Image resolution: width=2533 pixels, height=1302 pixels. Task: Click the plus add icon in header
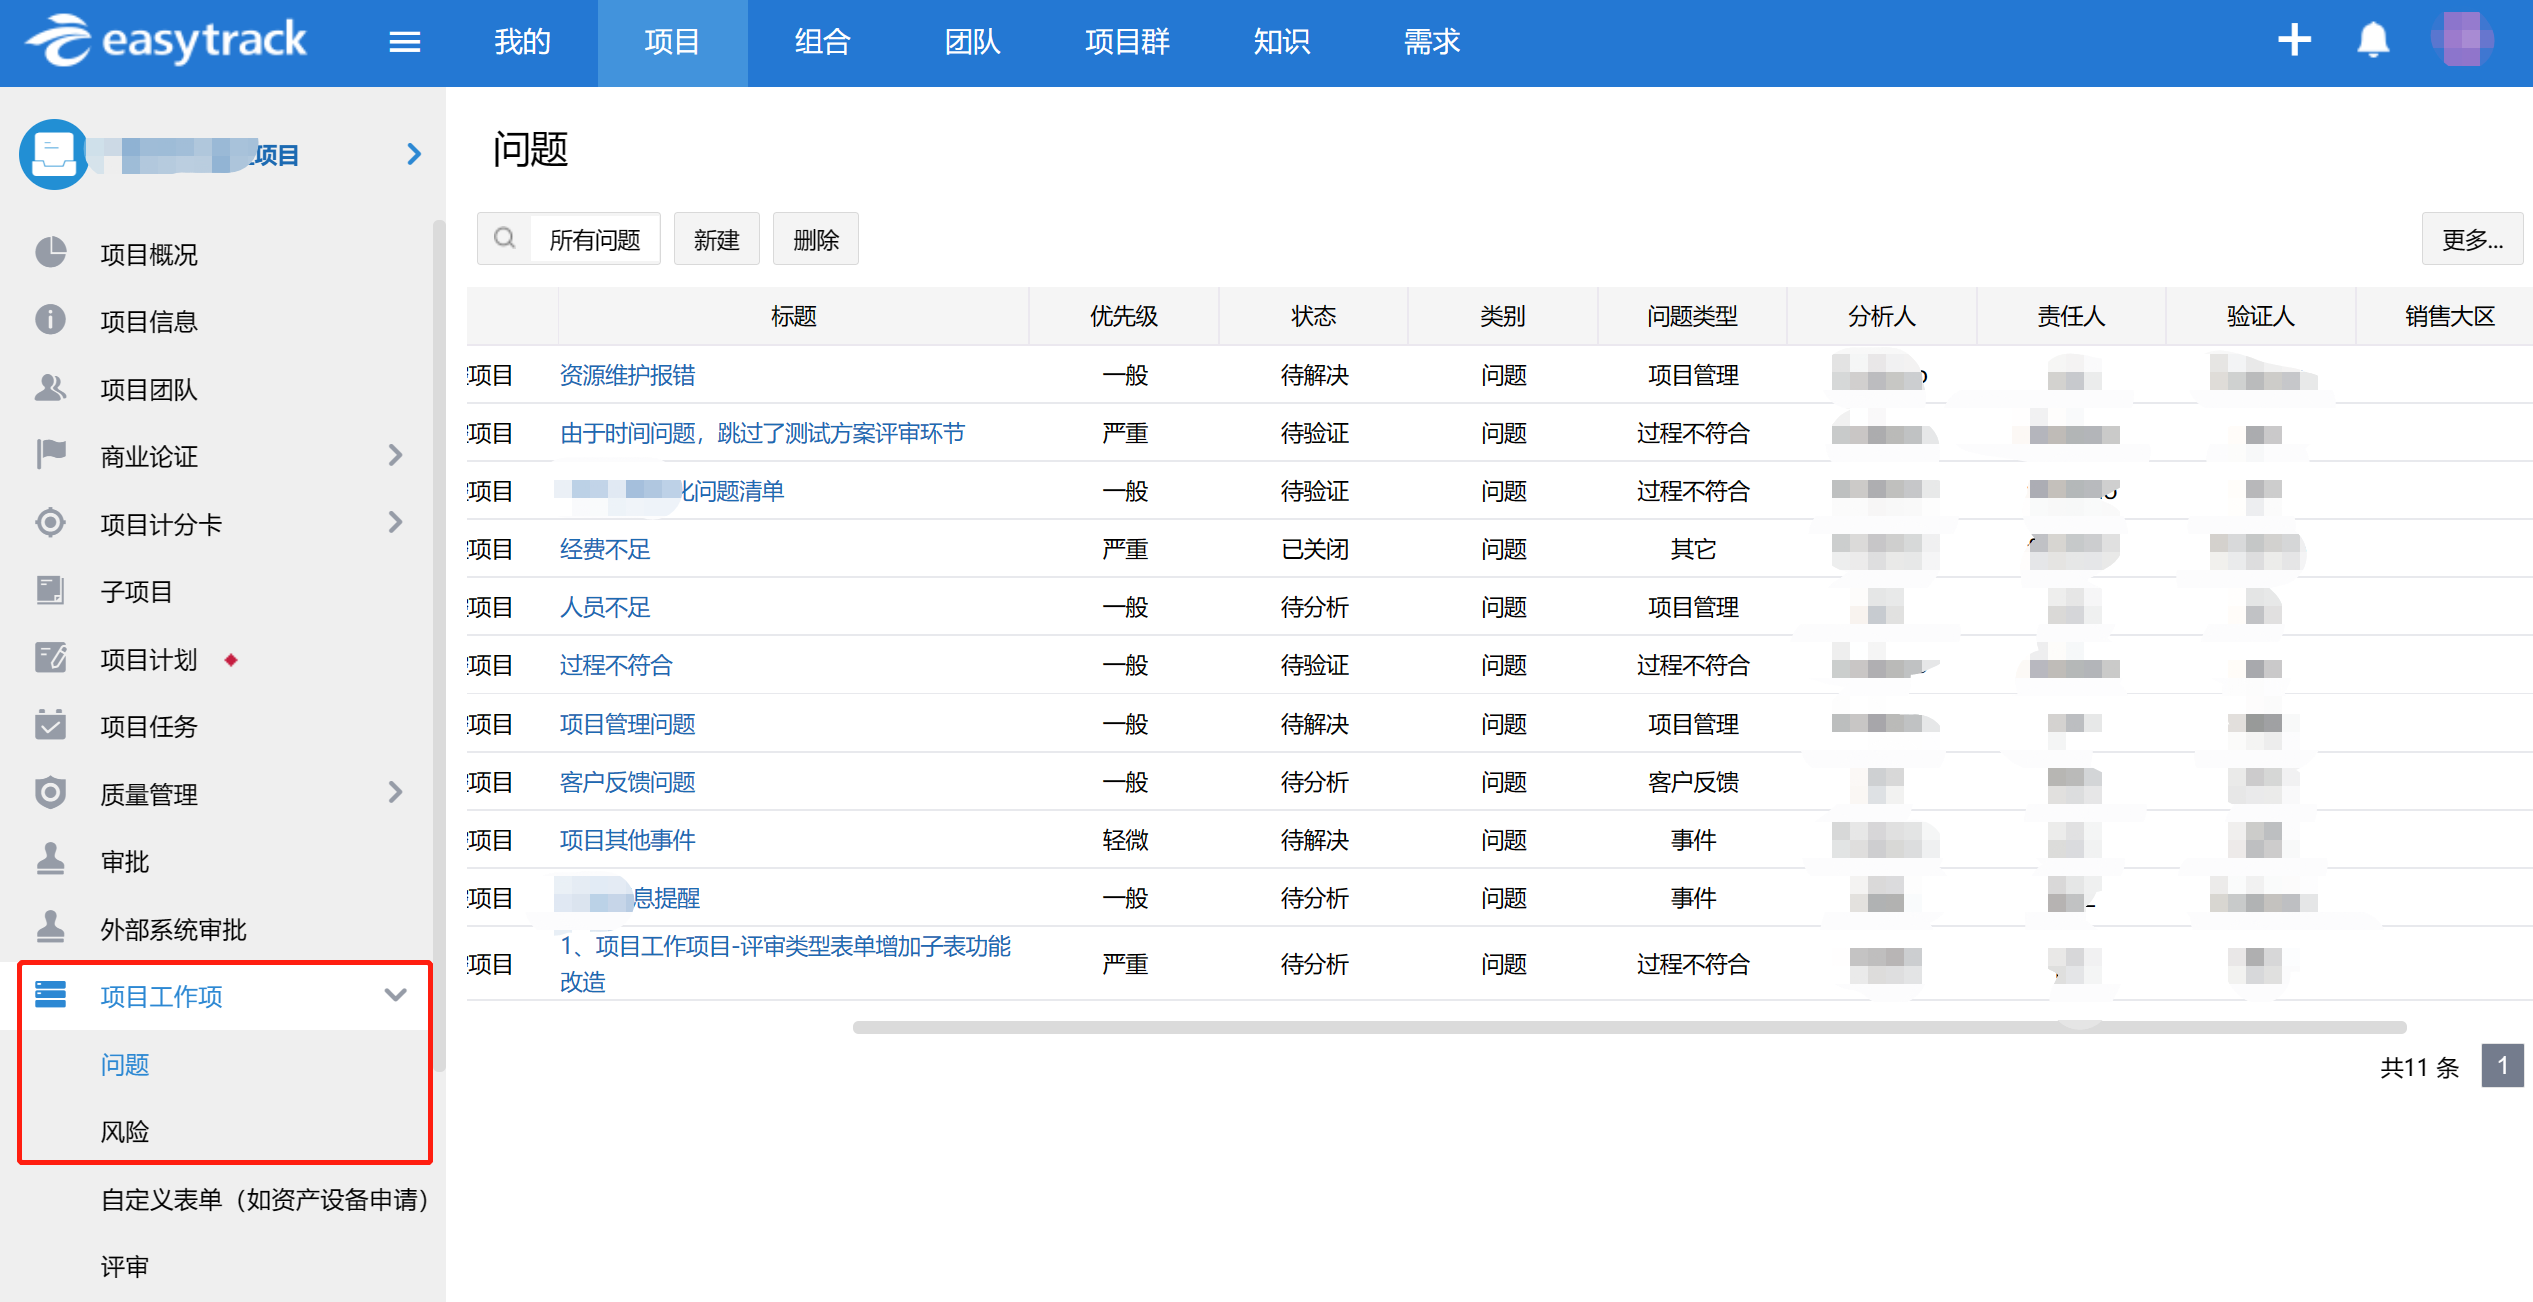pos(2293,40)
